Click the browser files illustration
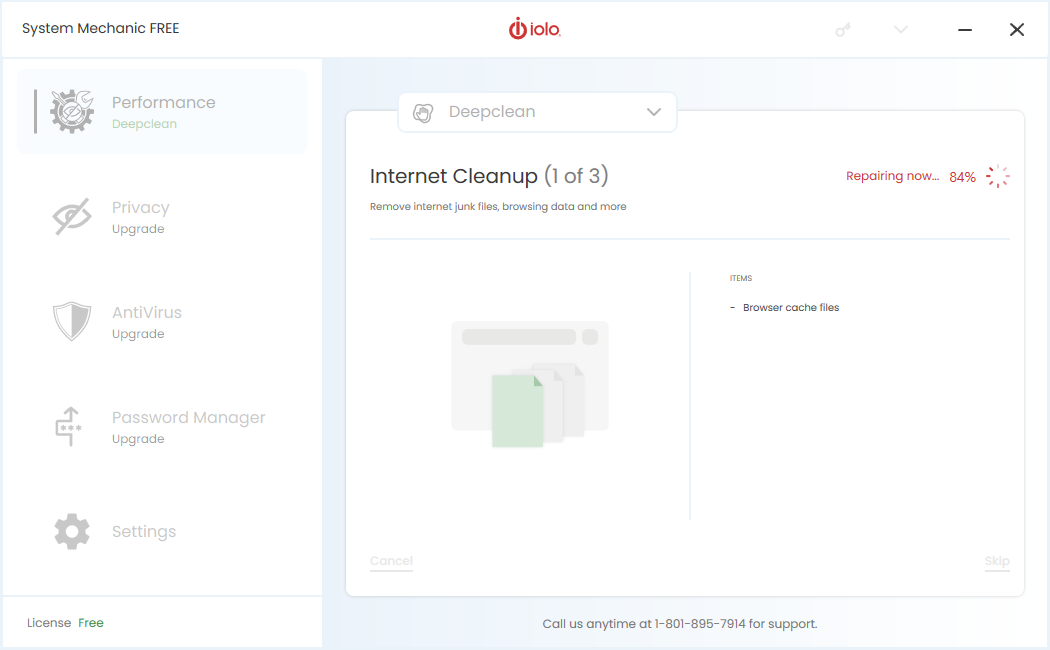Screen dimensions: 1050x650 tap(530, 384)
